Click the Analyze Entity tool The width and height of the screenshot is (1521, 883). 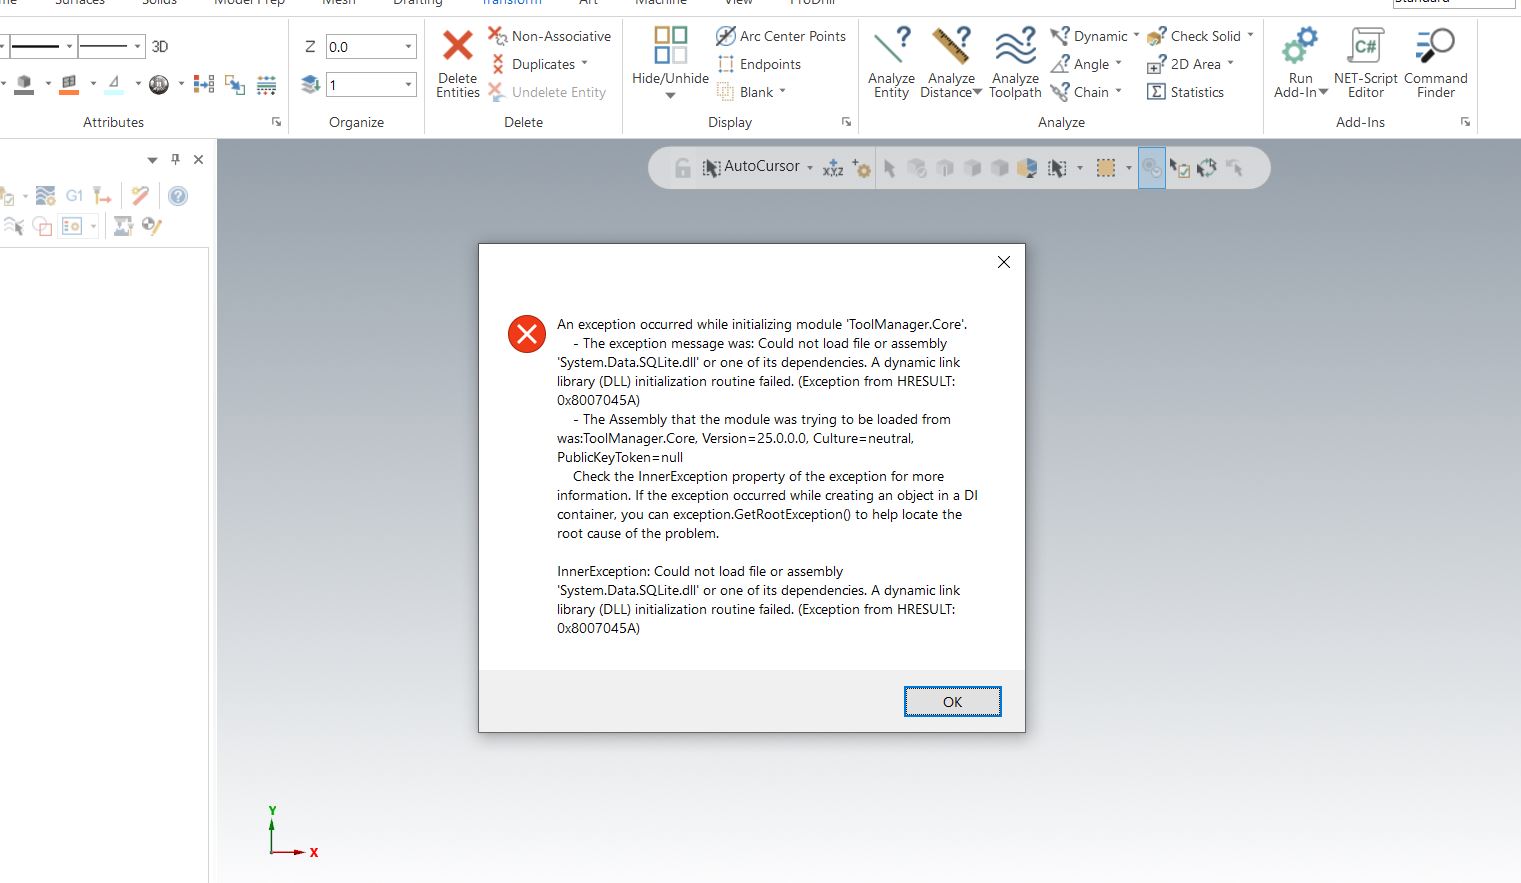coord(891,46)
